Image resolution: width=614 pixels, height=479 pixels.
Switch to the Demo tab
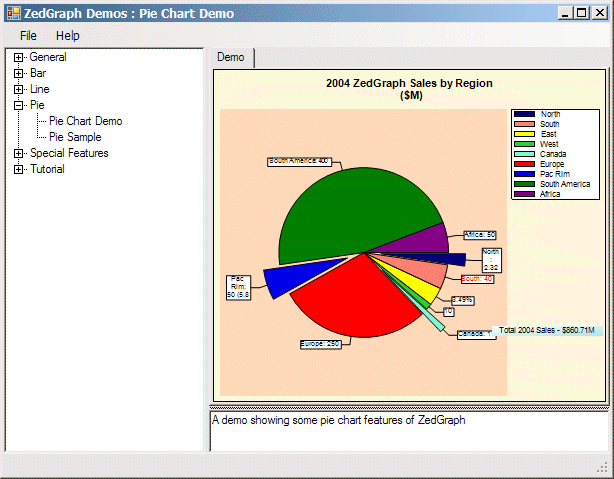(x=230, y=58)
